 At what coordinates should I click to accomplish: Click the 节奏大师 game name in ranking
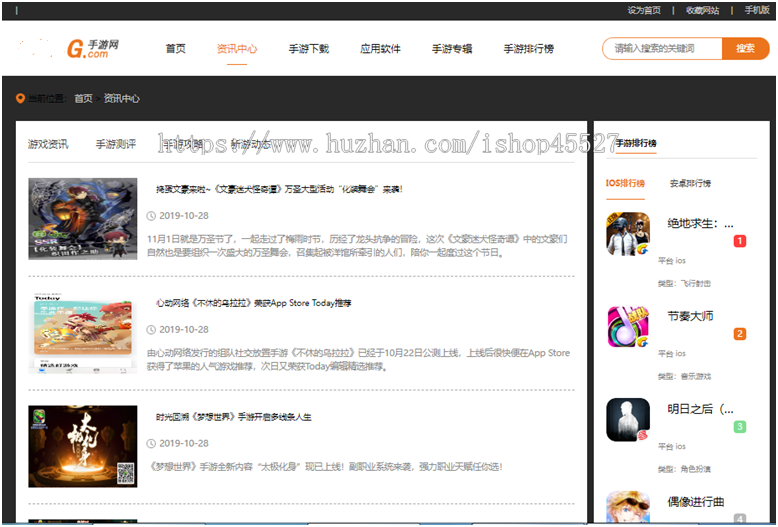point(690,316)
